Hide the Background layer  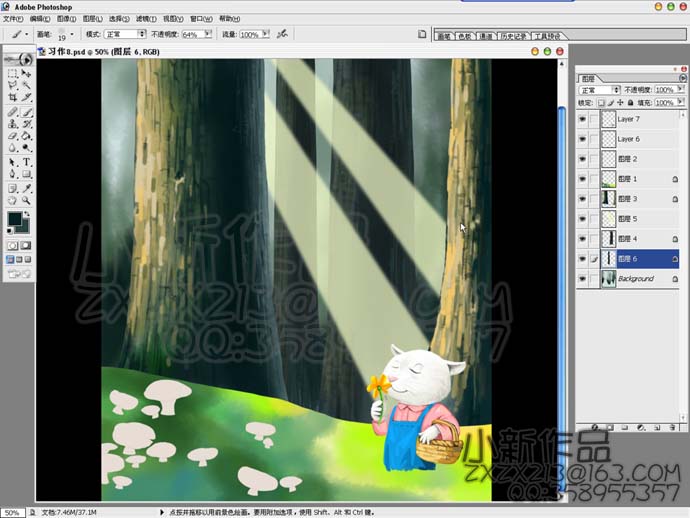click(x=582, y=279)
